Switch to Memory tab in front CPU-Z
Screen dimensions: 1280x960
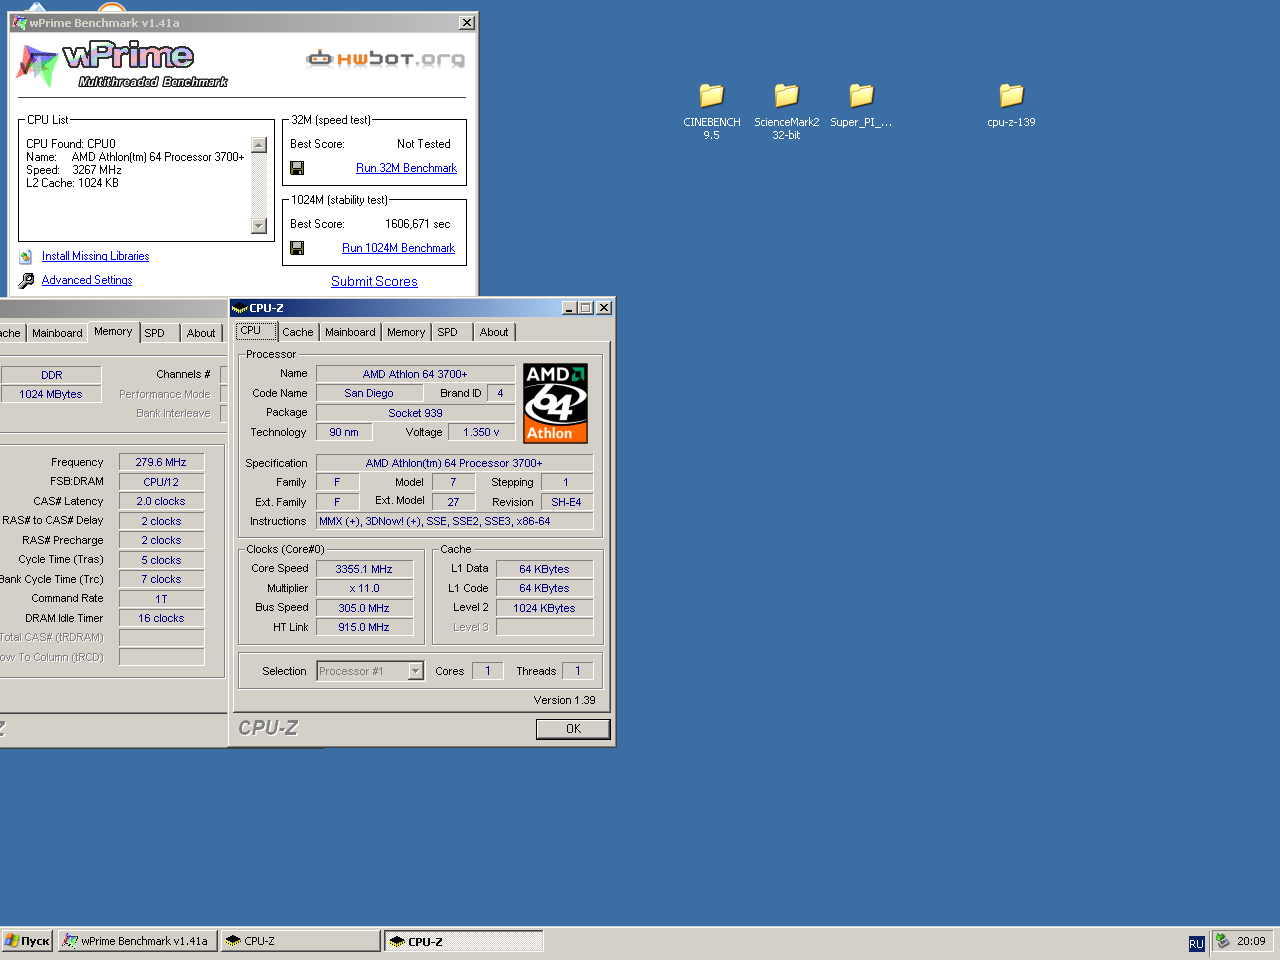tap(406, 332)
